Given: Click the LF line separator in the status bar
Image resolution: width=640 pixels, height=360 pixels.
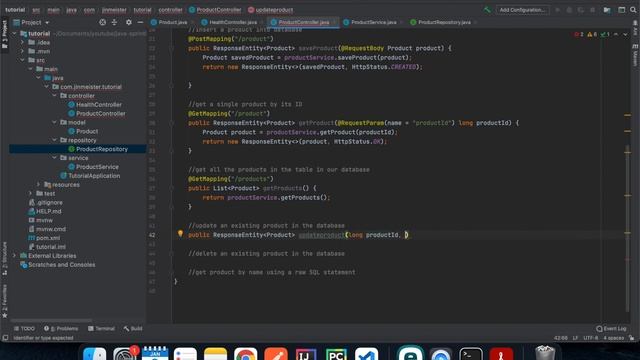Looking at the screenshot, I should 575,338.
